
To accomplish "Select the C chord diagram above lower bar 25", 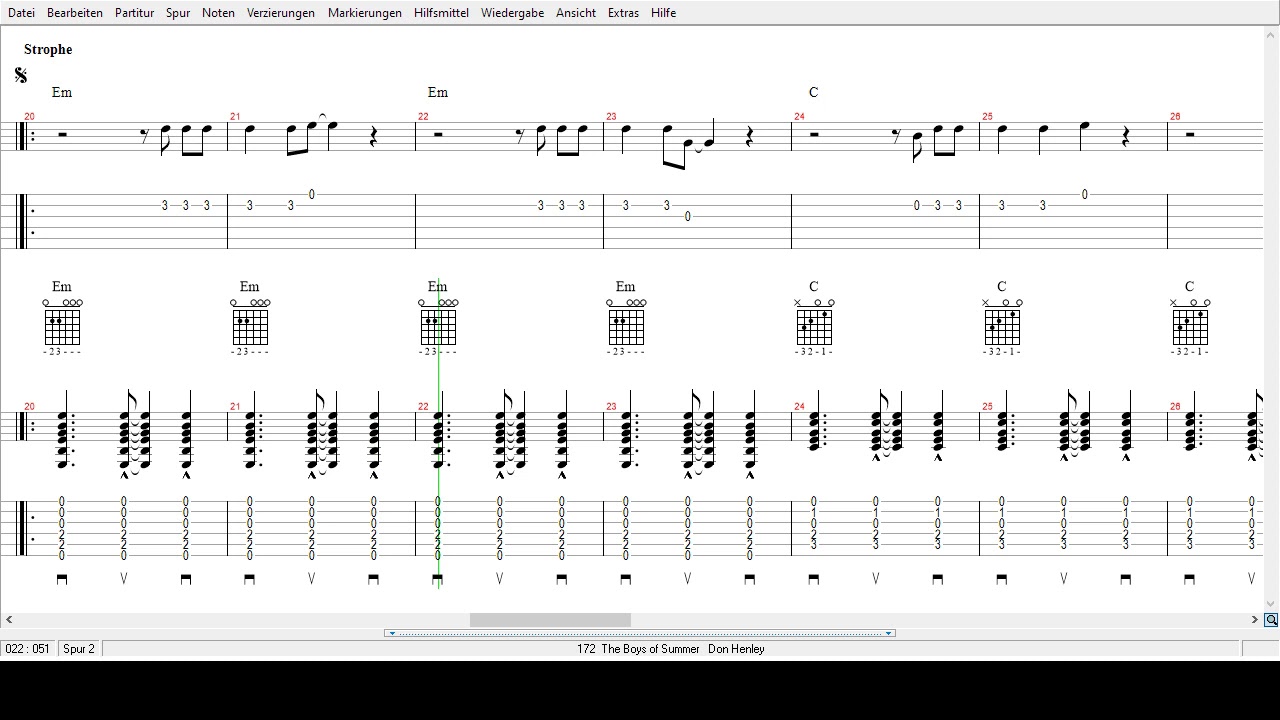I will coord(1002,327).
